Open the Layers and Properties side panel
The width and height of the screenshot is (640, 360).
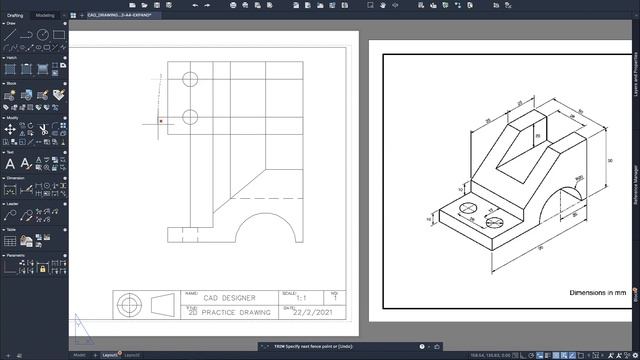coord(636,74)
